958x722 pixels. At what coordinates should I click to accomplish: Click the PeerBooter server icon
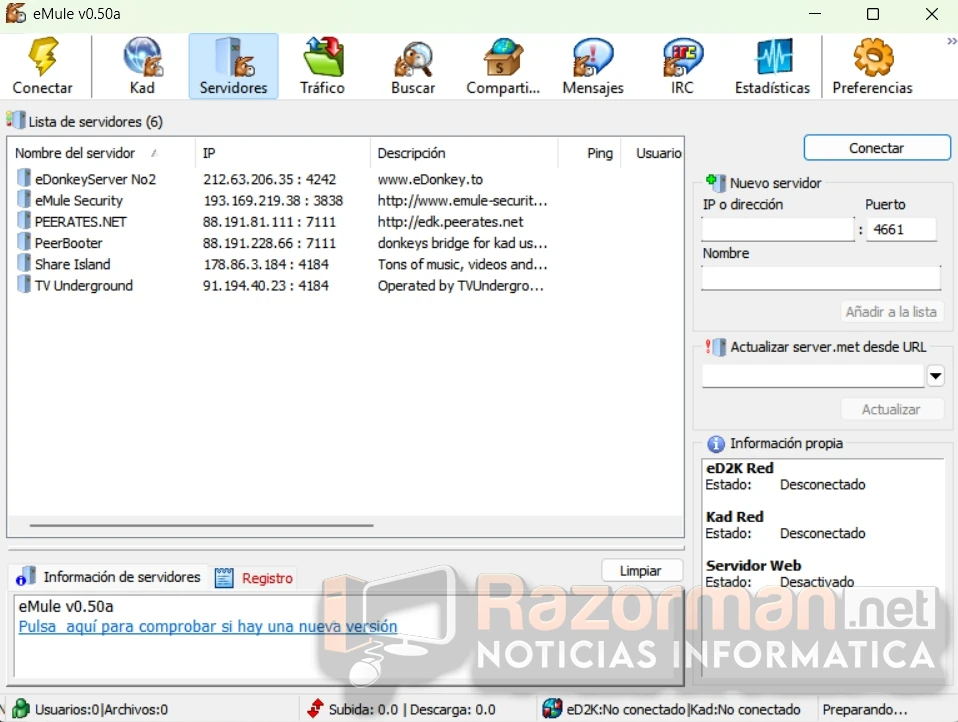(24, 242)
